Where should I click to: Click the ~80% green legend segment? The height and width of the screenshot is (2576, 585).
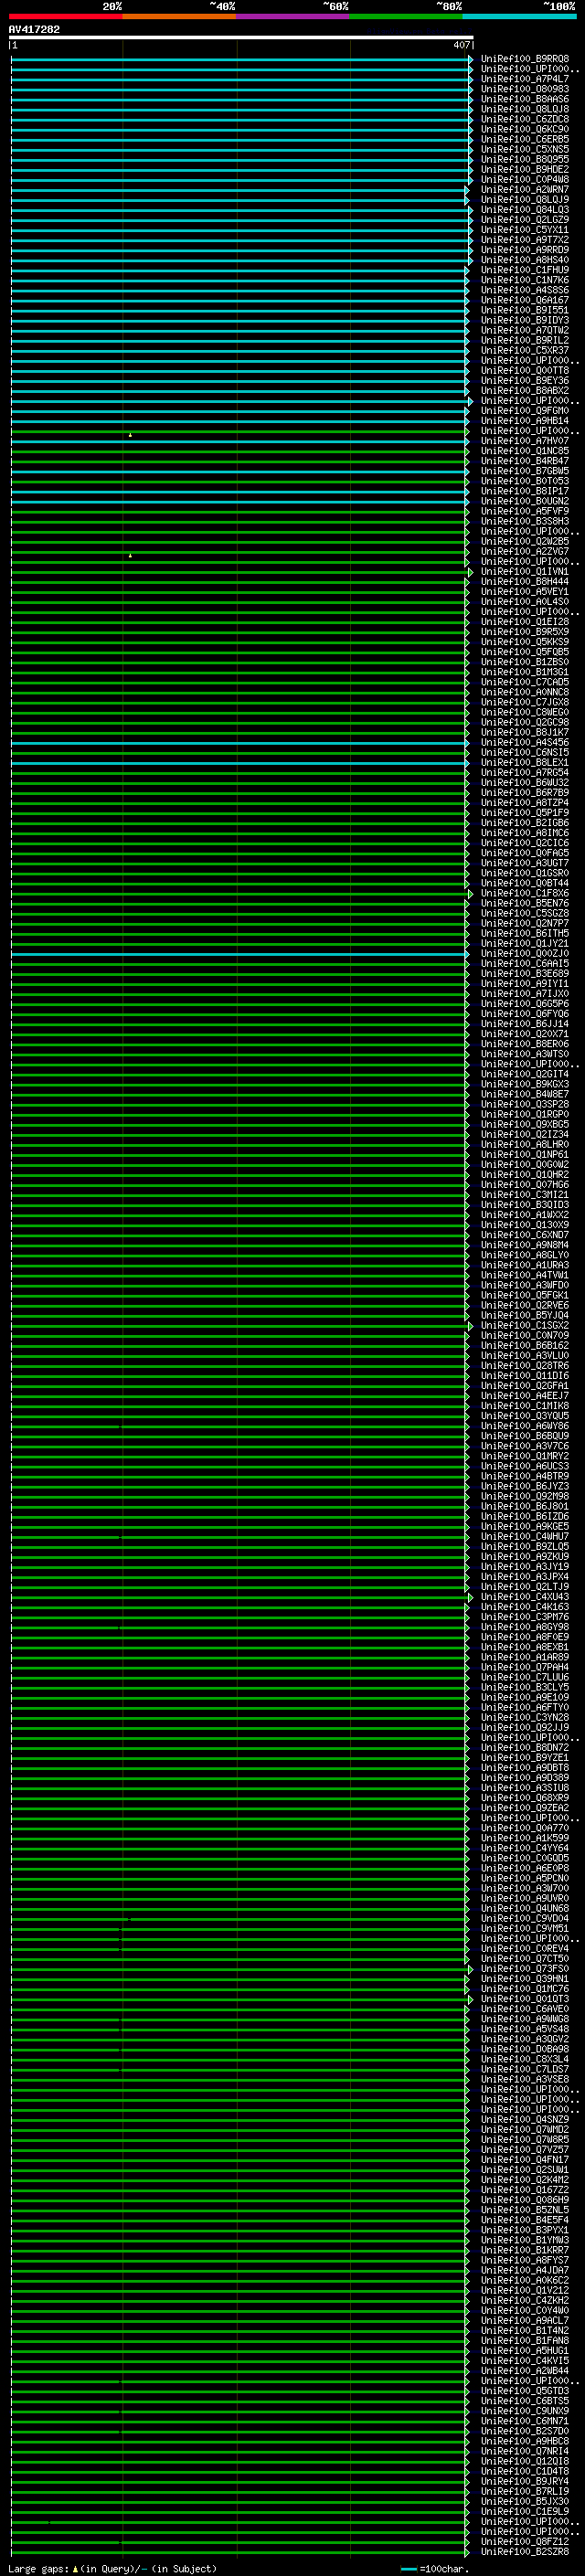click(406, 16)
